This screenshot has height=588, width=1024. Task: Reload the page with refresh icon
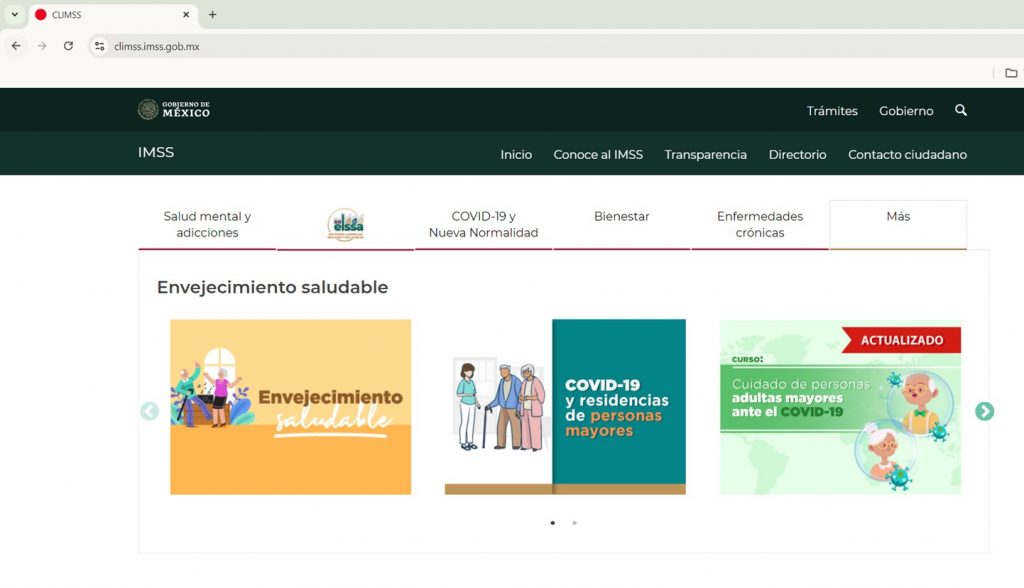(68, 46)
